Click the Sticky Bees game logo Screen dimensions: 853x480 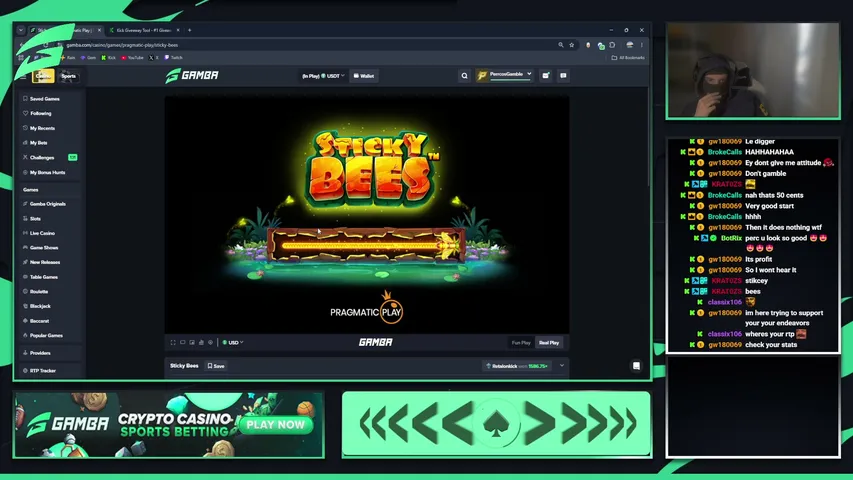373,168
